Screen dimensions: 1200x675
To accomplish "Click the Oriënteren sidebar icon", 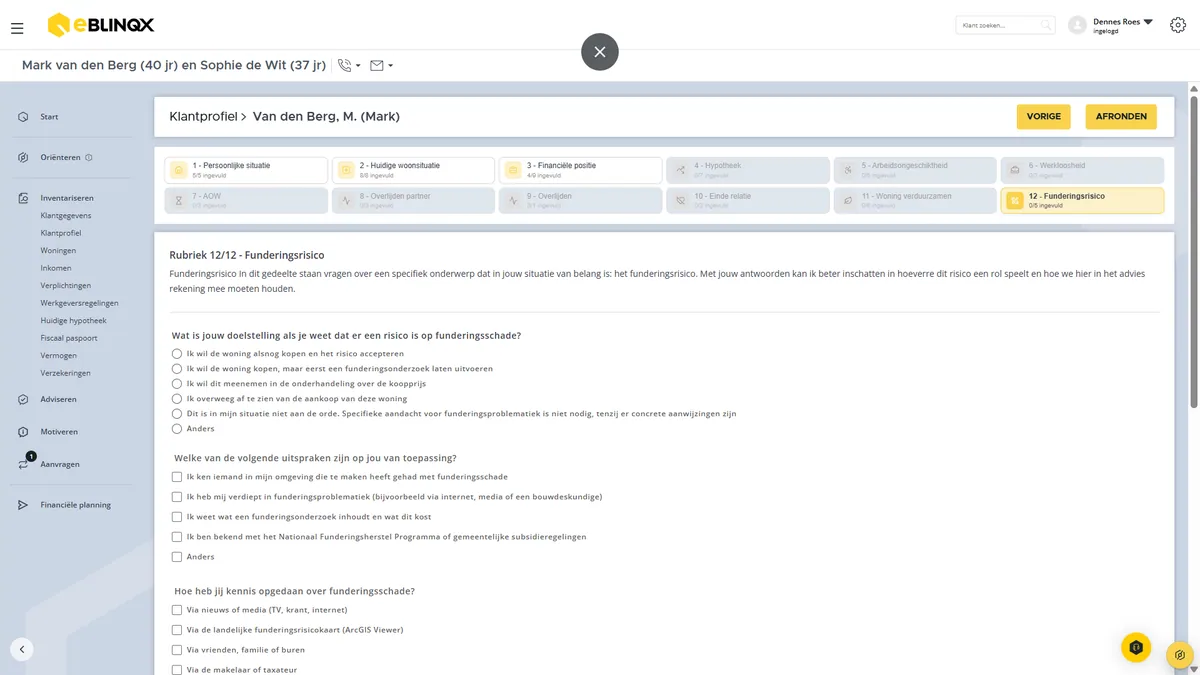I will click(x=23, y=158).
